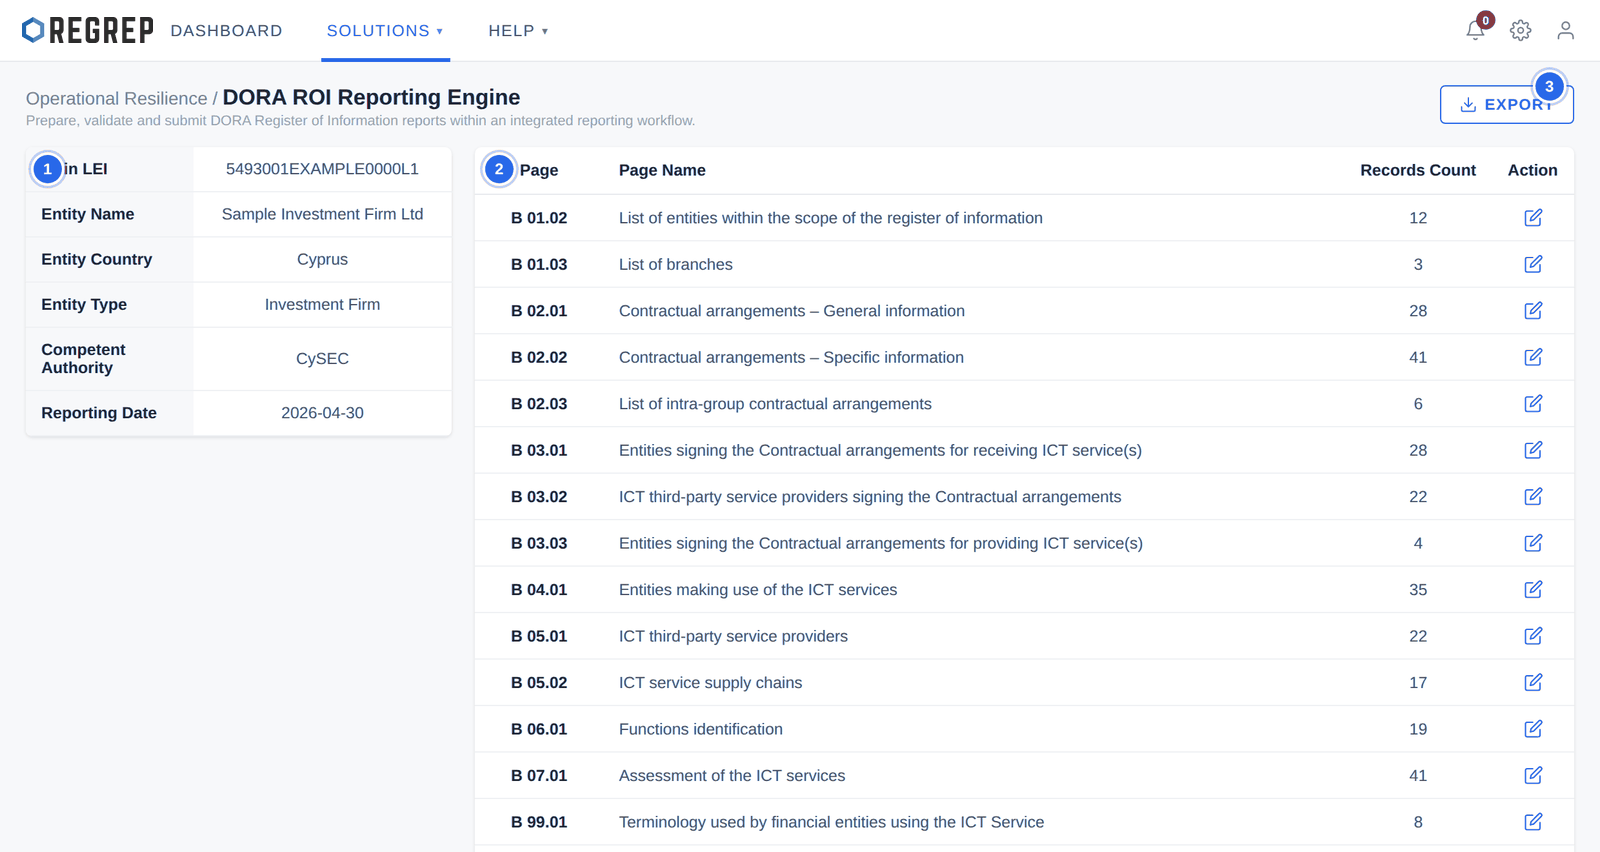1600x852 pixels.
Task: Edit the B 02.02 Specific information row
Action: coord(1533,357)
